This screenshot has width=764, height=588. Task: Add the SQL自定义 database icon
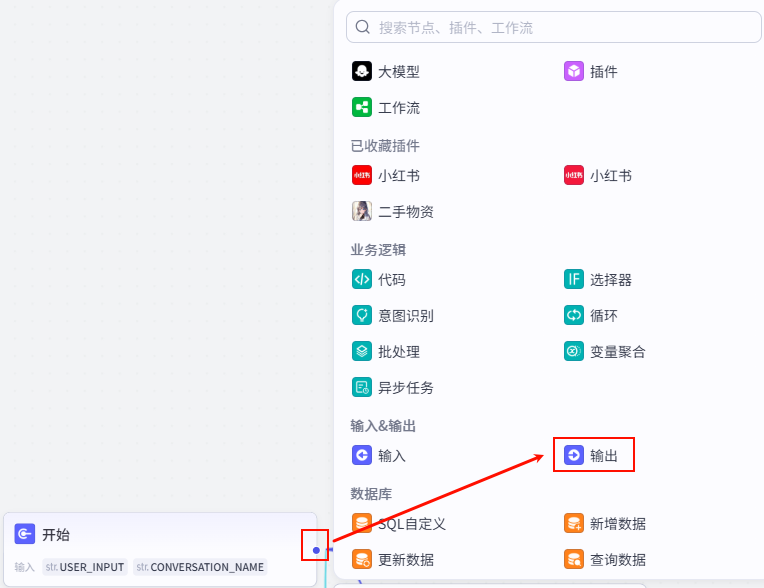coord(362,524)
